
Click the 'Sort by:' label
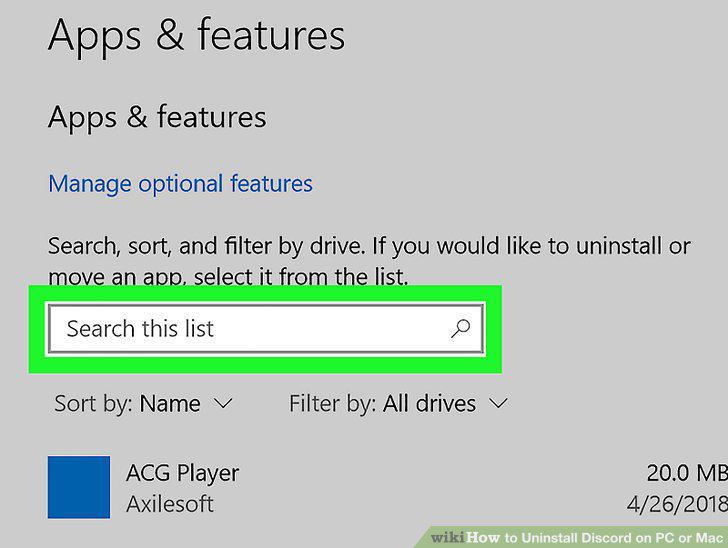click(94, 403)
